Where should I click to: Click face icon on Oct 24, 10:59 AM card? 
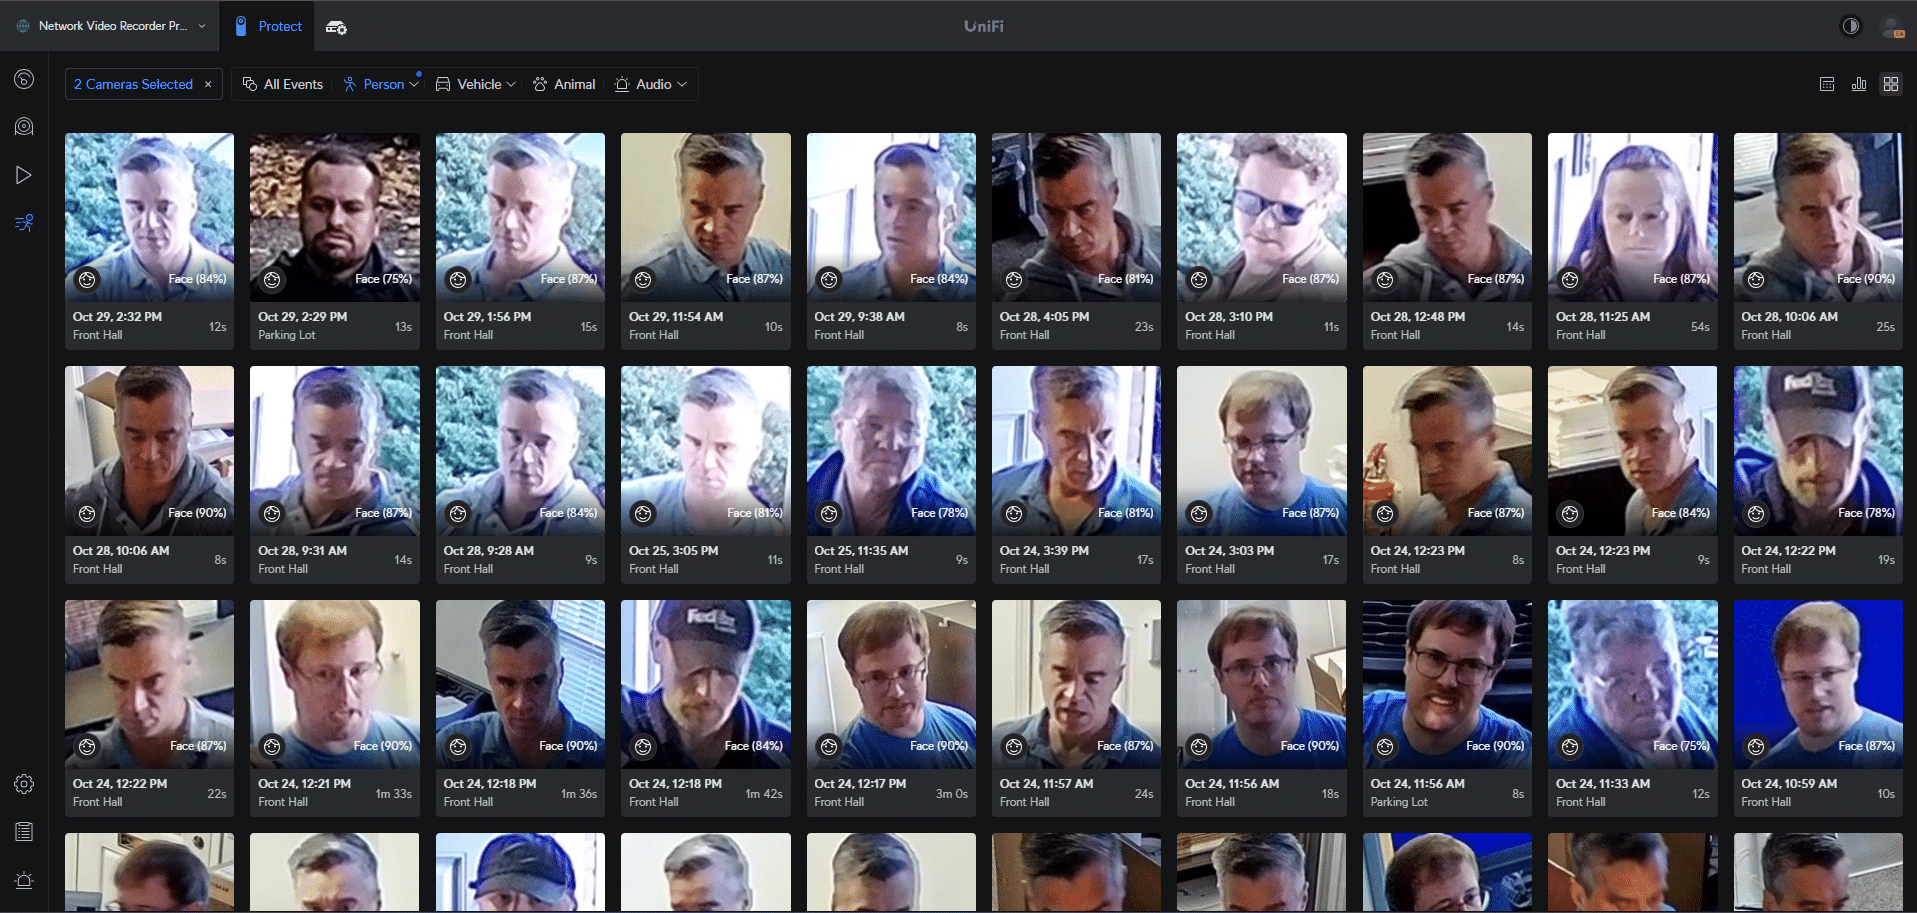point(1756,747)
